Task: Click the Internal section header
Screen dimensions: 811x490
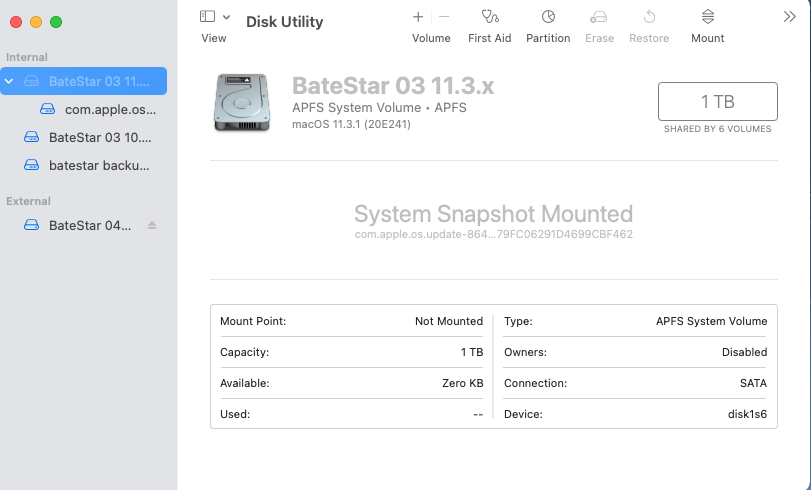Action: [27, 57]
